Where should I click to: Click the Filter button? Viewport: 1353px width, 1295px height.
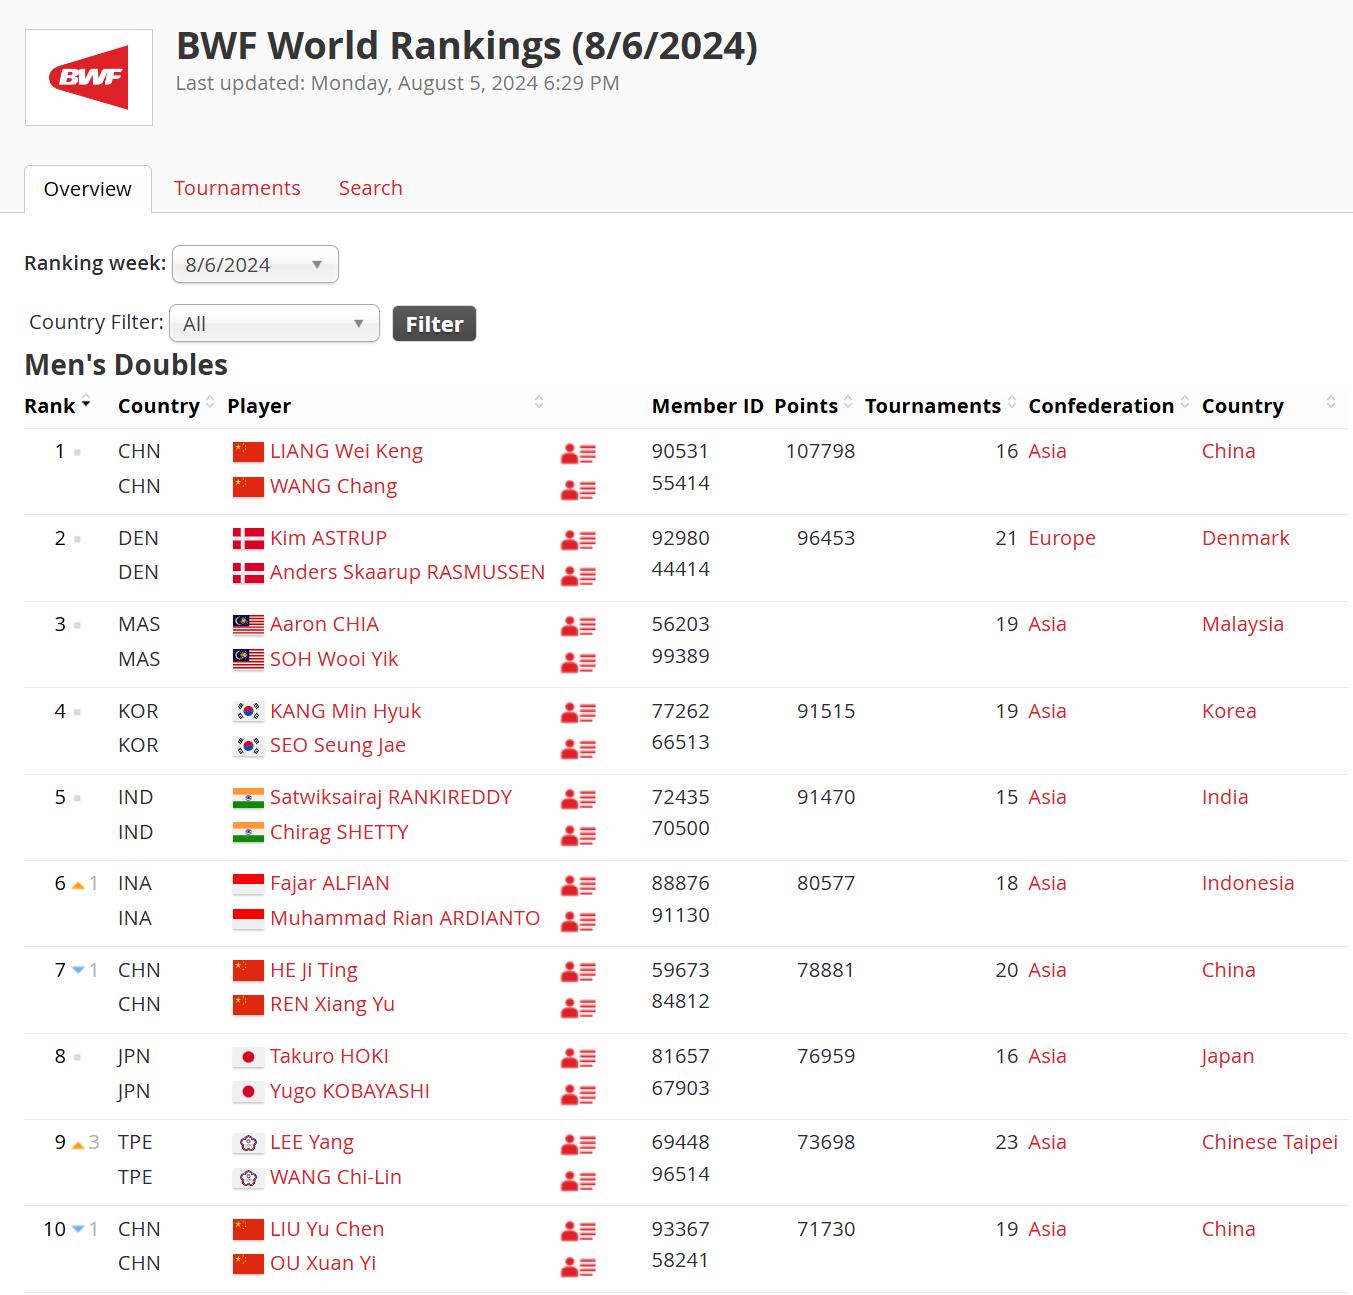click(434, 323)
